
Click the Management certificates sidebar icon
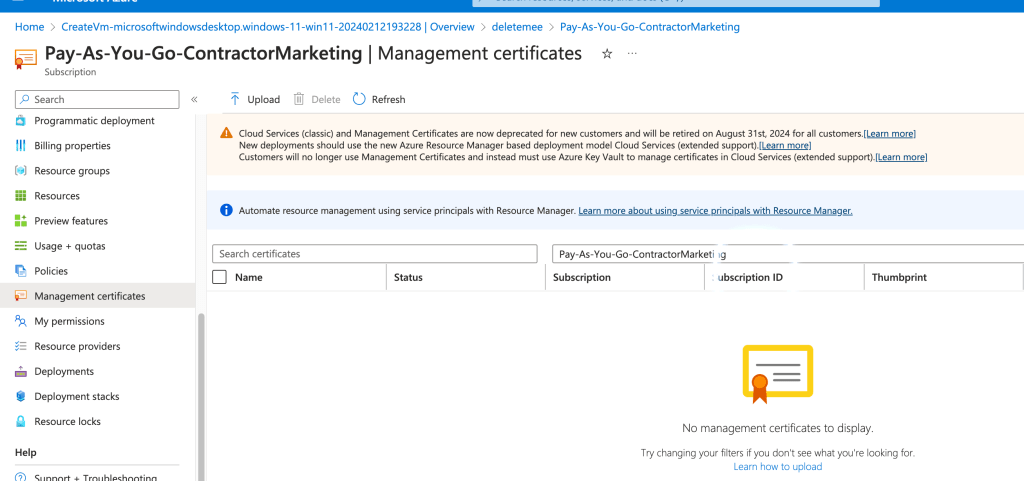(21, 296)
